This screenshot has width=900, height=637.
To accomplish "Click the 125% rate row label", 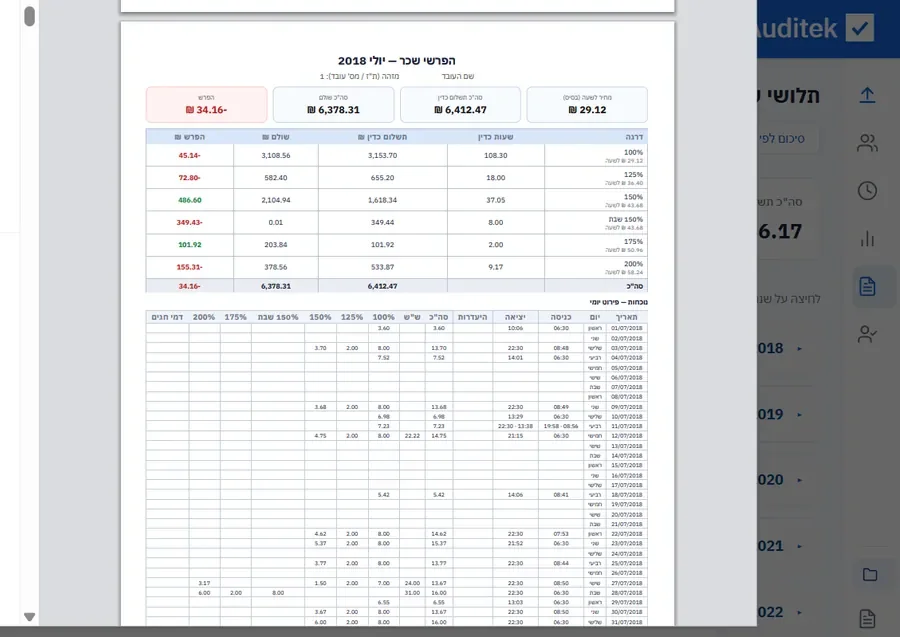I will 633,174.
